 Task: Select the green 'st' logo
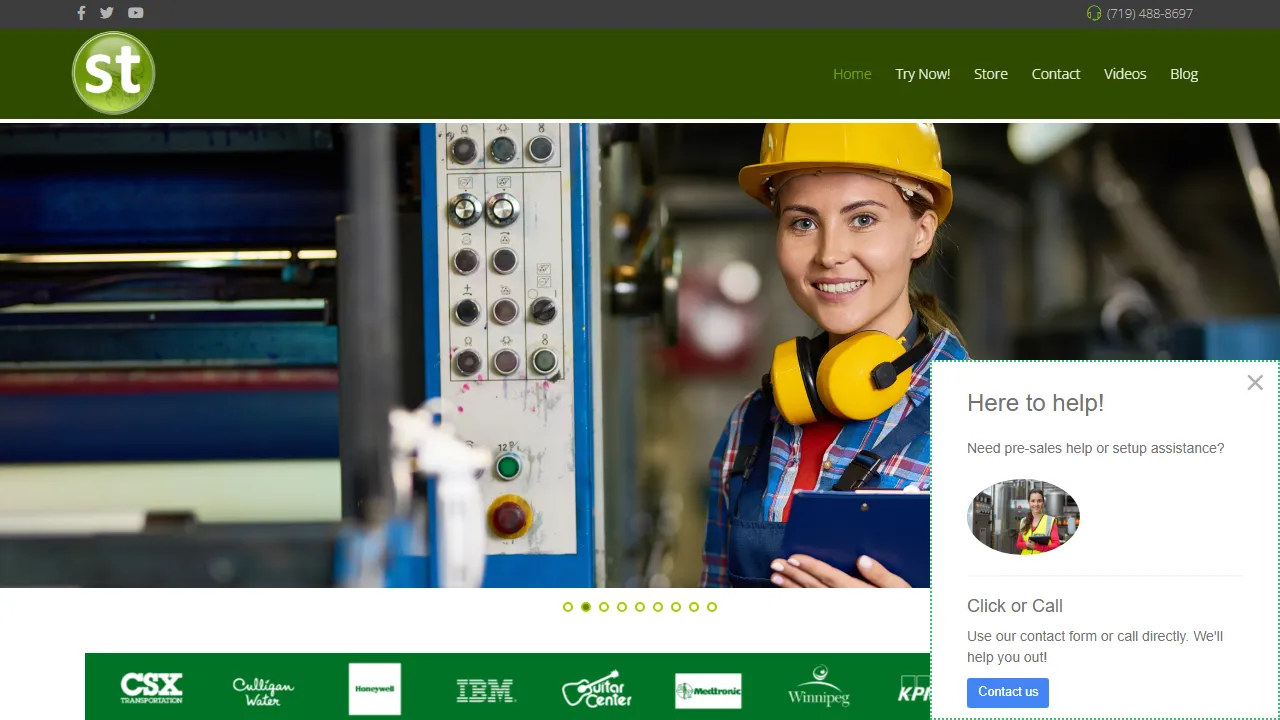(113, 73)
